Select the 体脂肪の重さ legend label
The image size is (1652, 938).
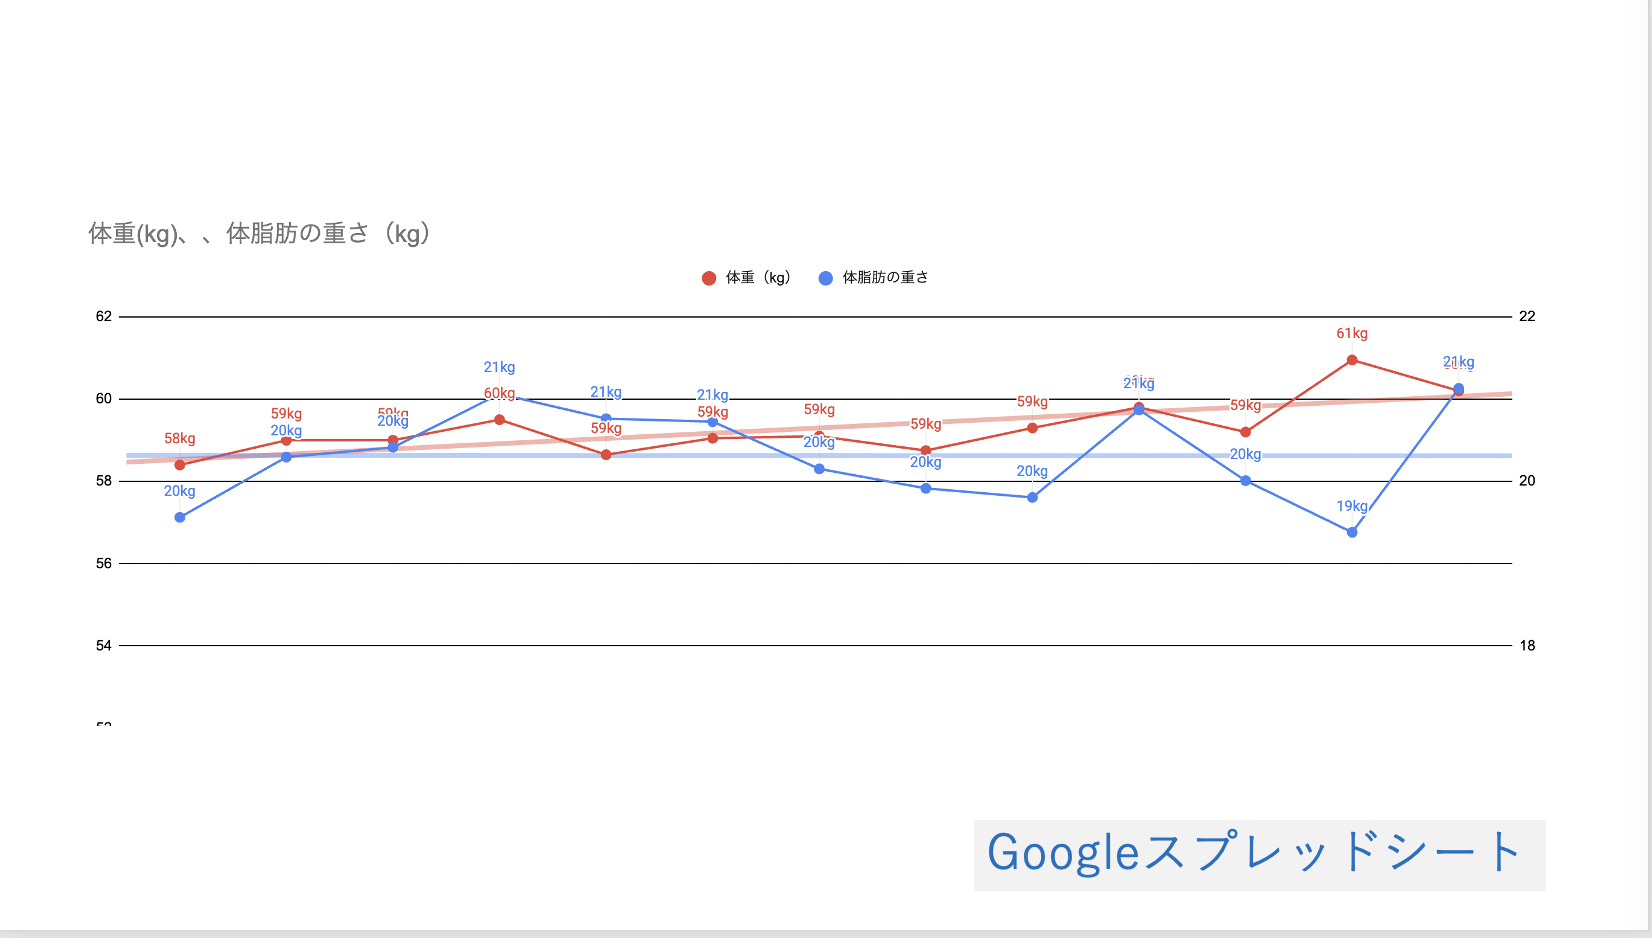click(885, 278)
